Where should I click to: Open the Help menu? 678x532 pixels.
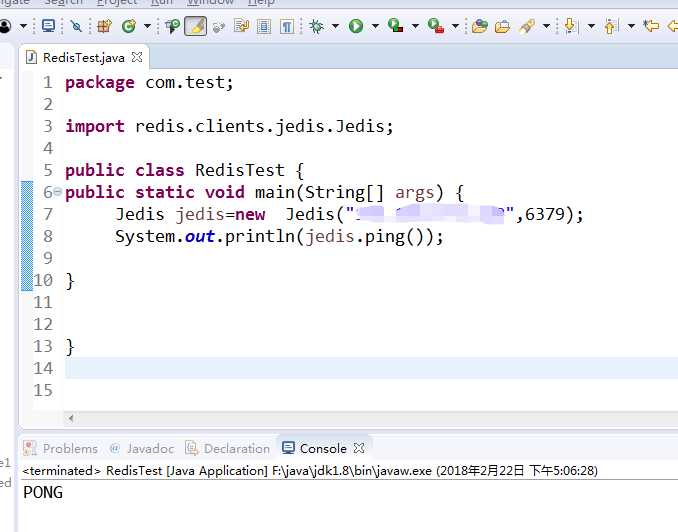point(261,2)
